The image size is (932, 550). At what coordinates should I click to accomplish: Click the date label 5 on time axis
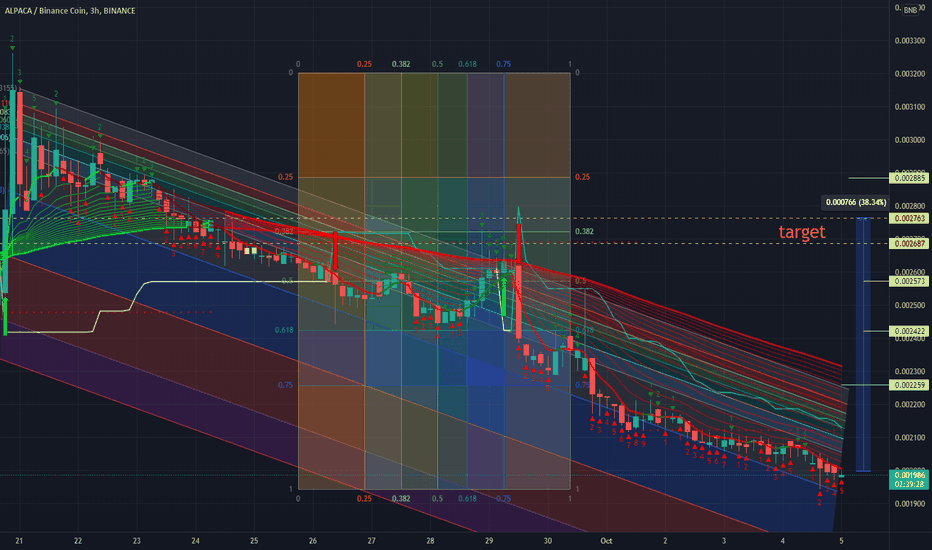point(841,540)
